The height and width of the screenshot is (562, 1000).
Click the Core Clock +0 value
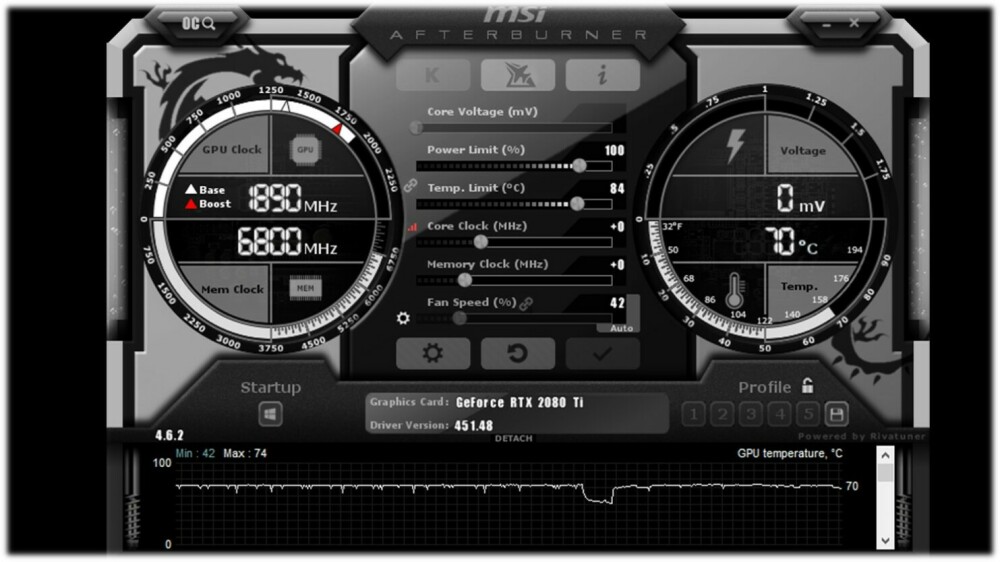617,226
